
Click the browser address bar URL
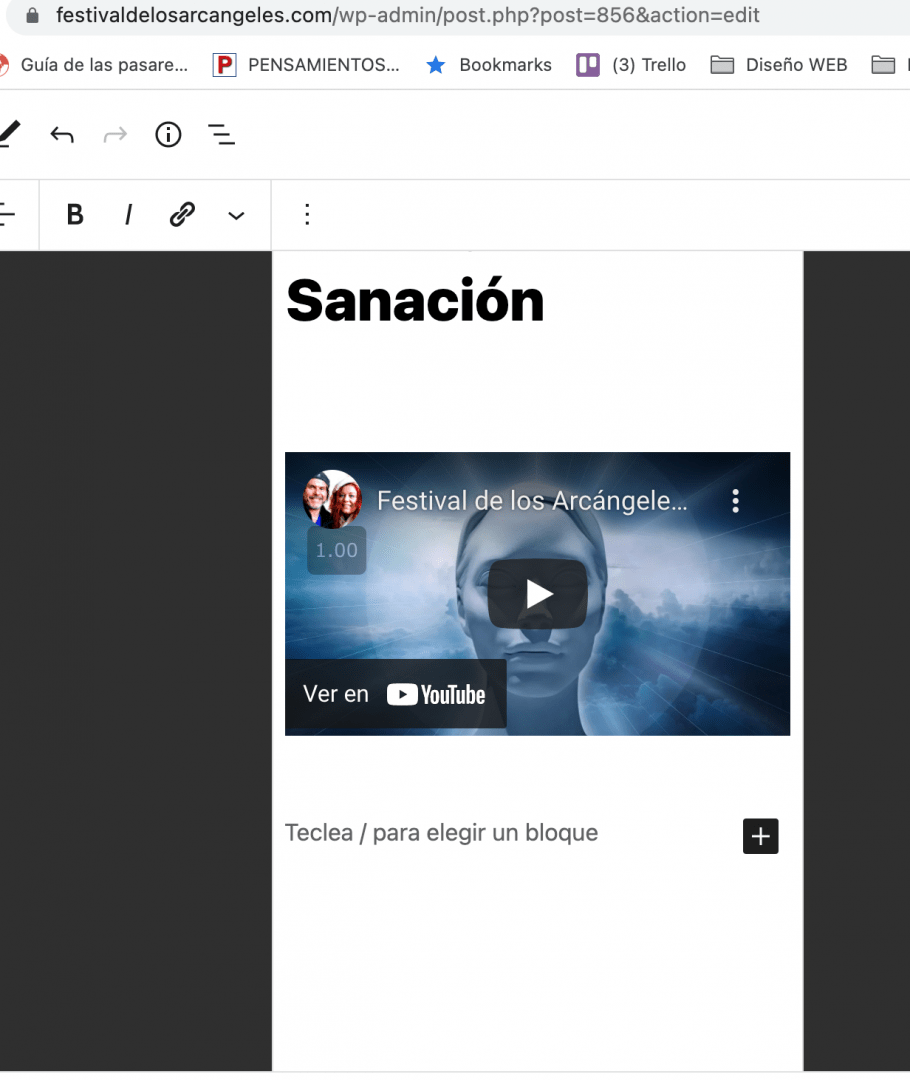pos(408,15)
